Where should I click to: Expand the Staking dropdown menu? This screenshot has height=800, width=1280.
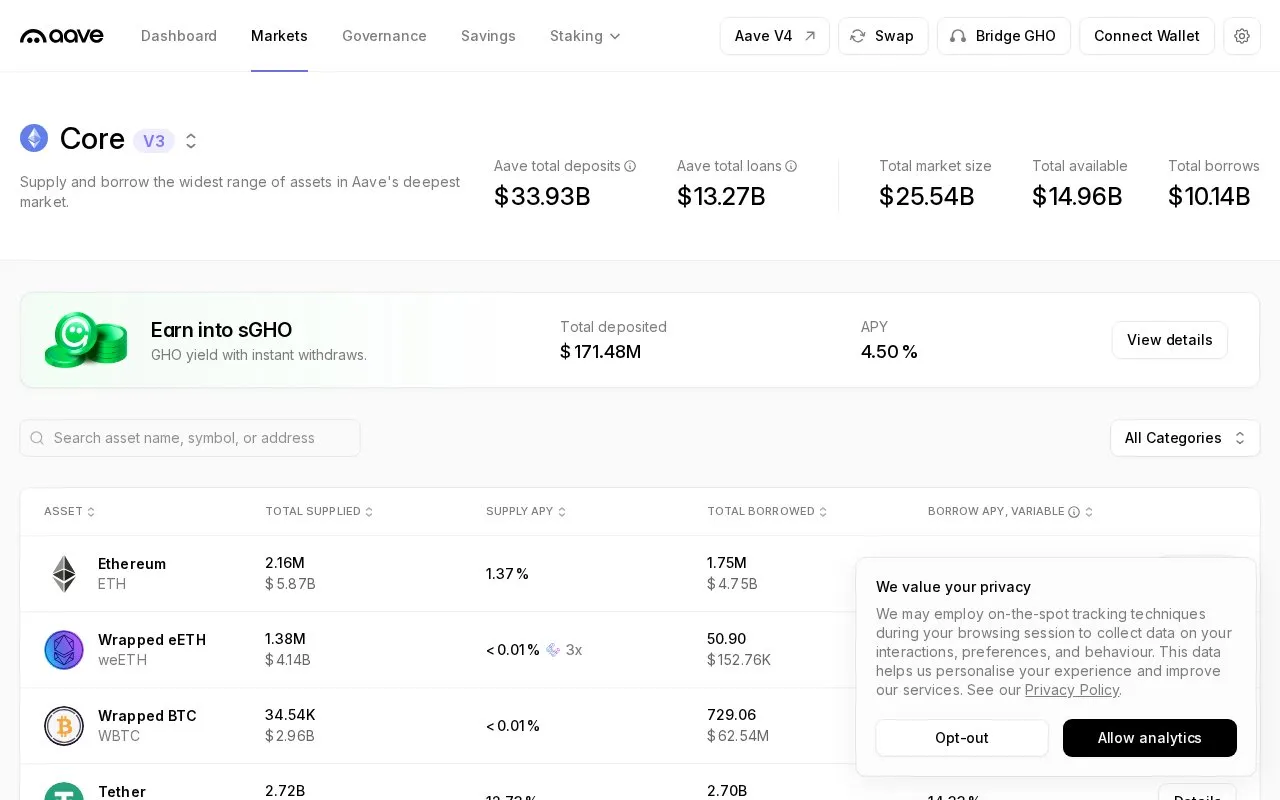[586, 36]
